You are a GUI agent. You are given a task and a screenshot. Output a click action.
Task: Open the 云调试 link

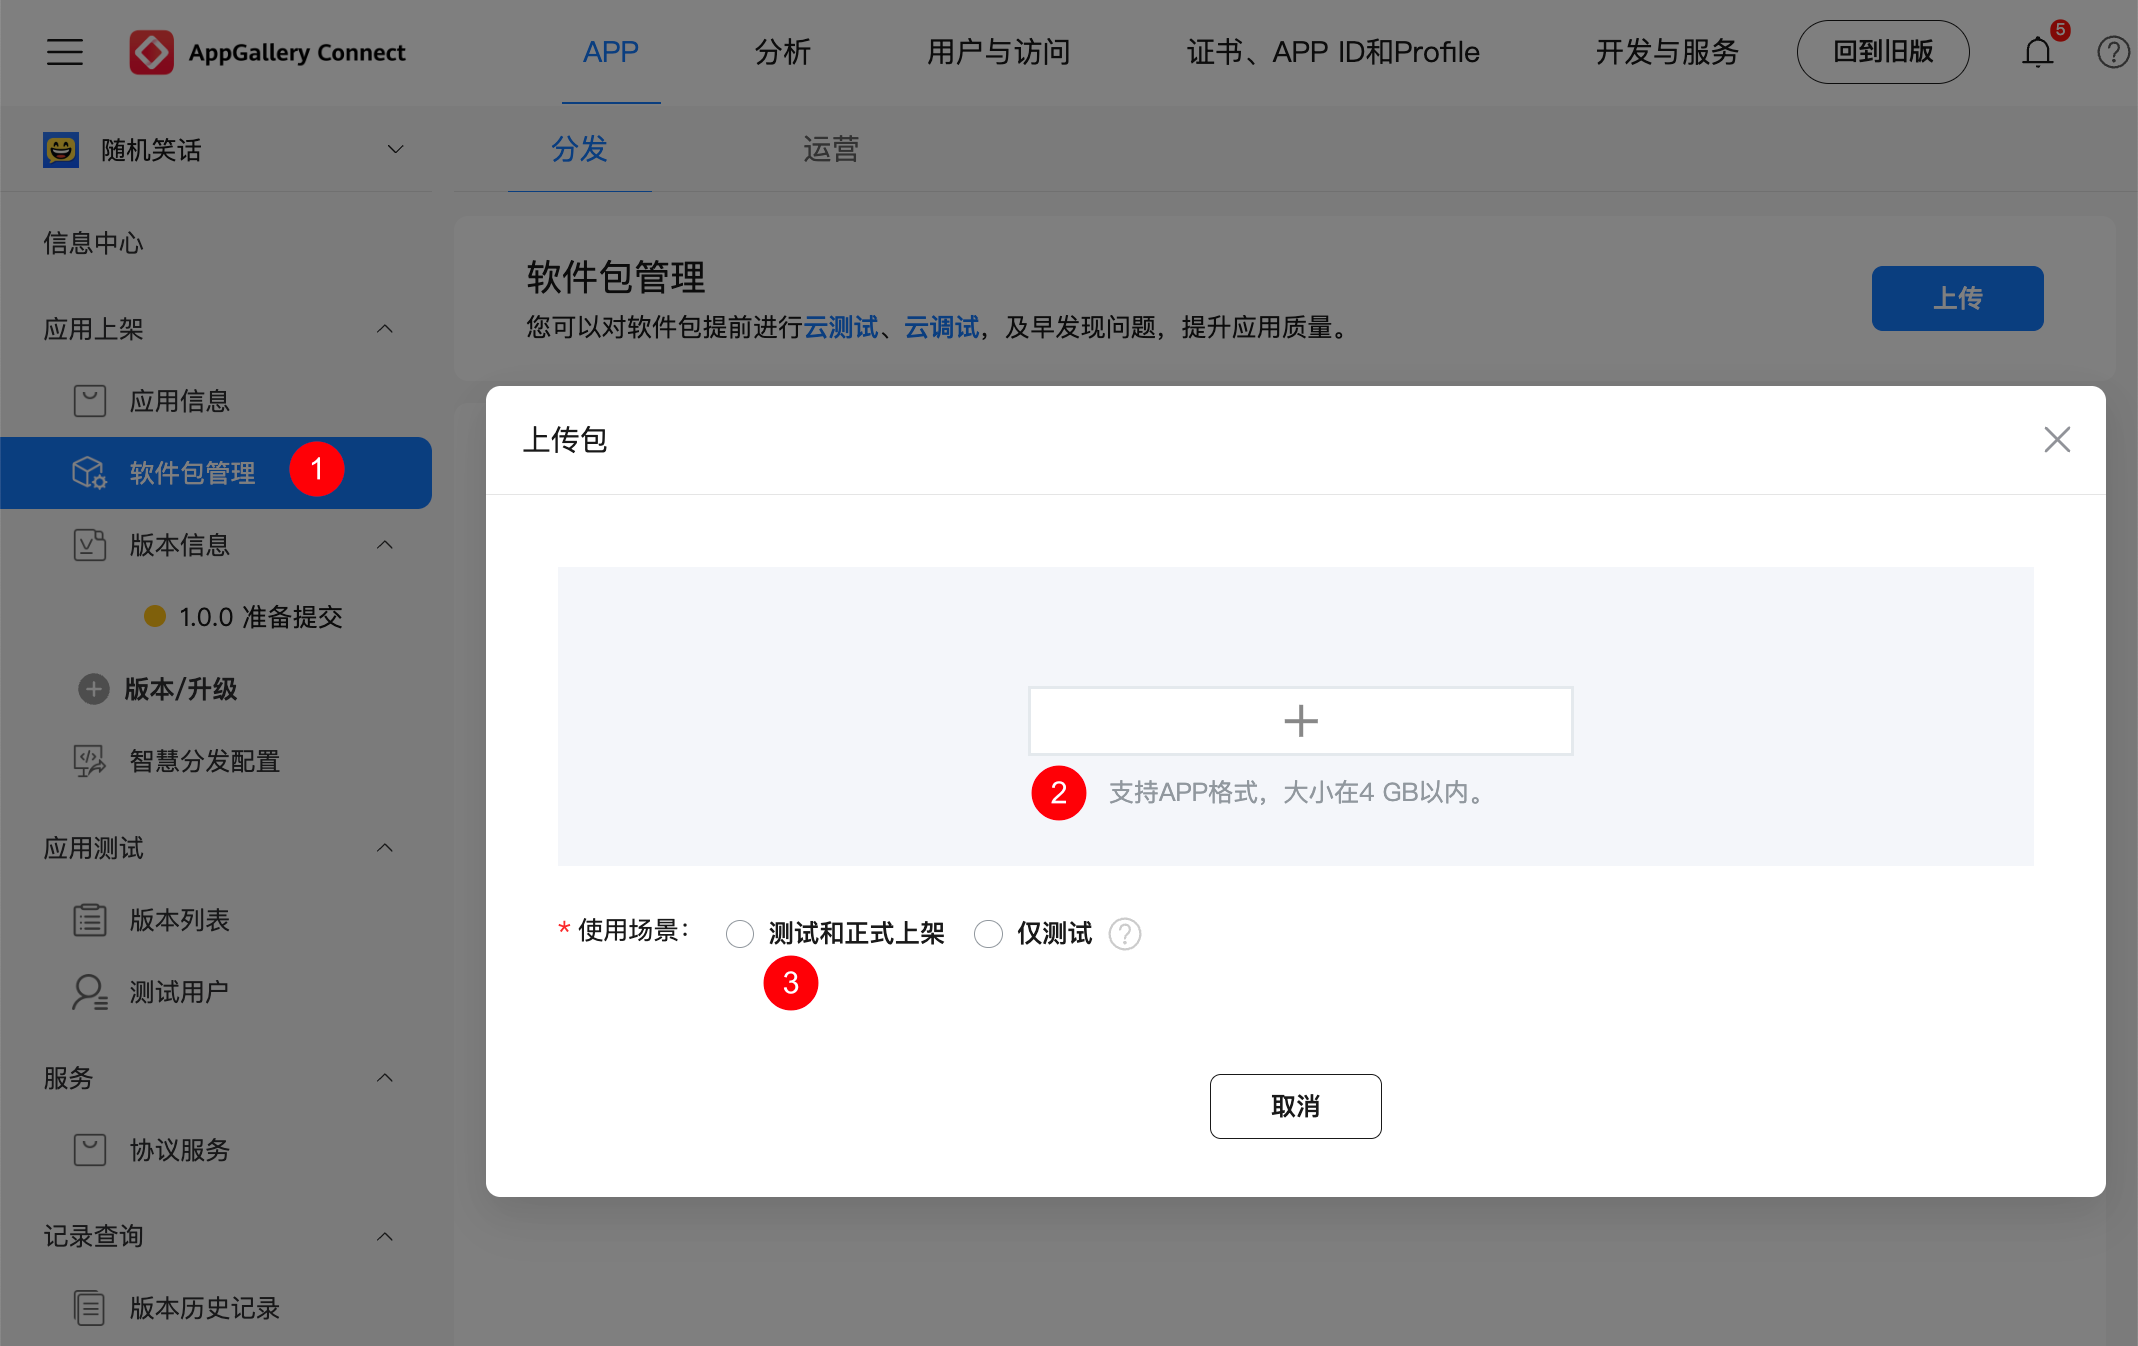[x=939, y=327]
